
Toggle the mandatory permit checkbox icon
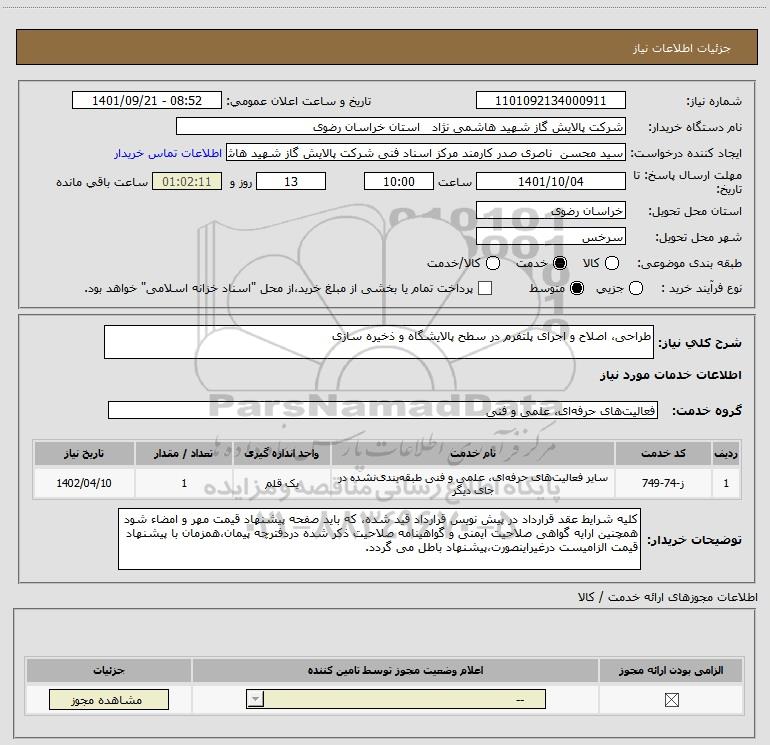click(x=671, y=700)
